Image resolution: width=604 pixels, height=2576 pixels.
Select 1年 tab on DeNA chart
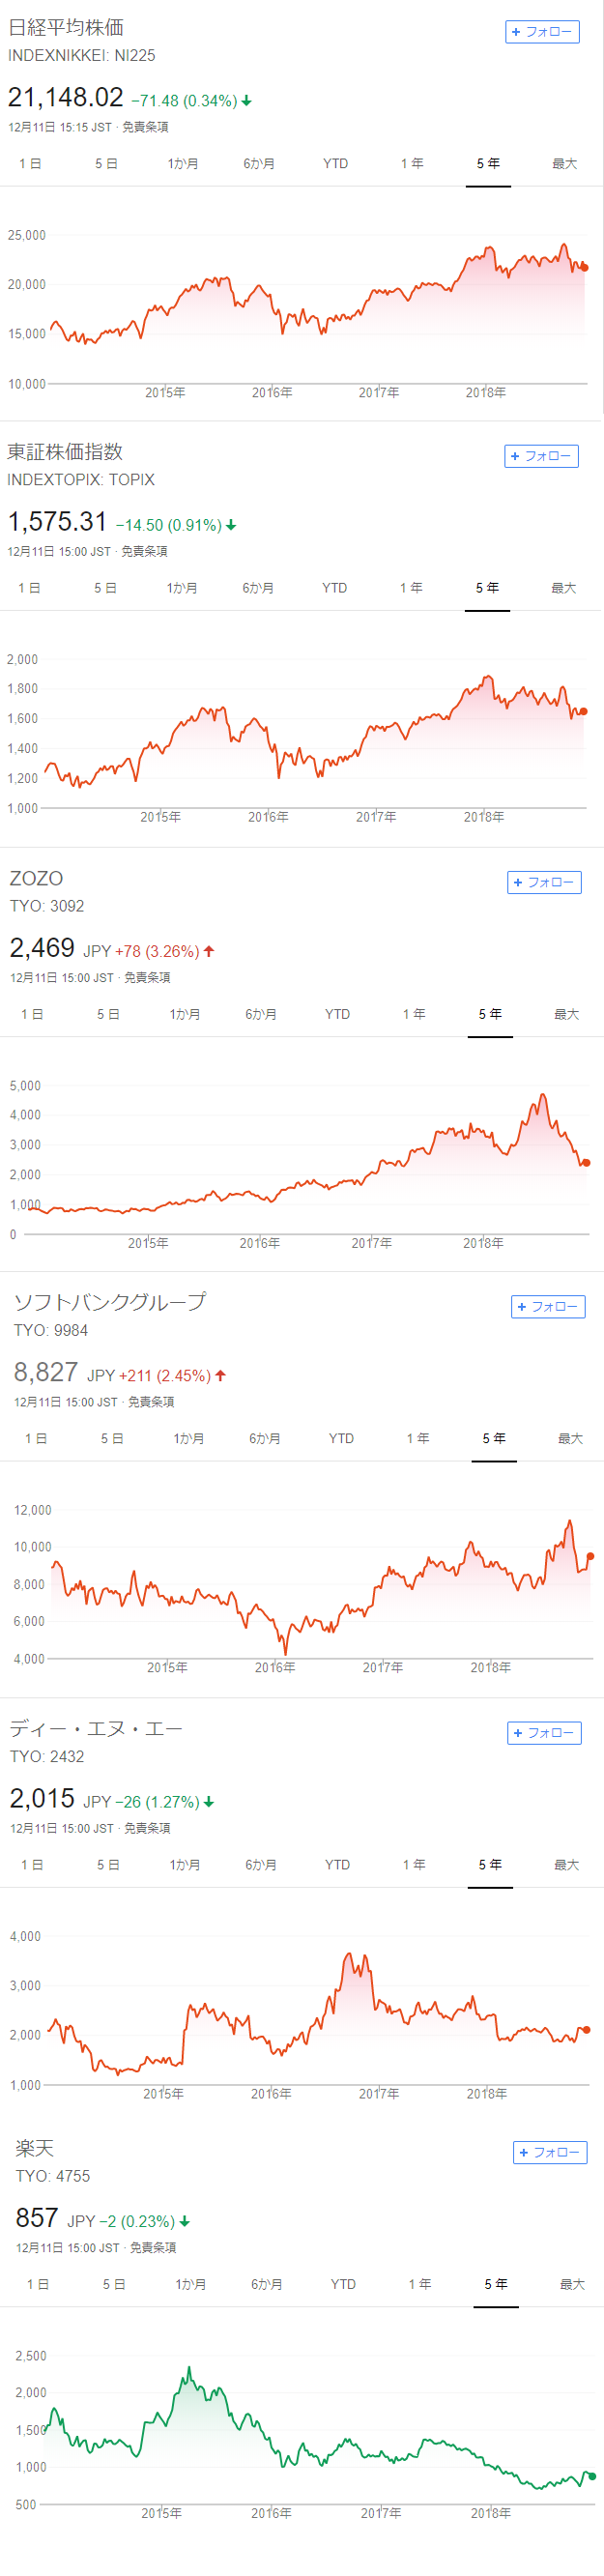coord(414,1865)
